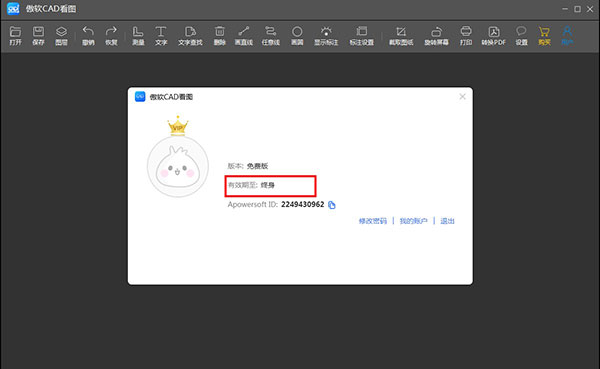
Task: Select the 画圆 circle tool
Action: pyautogui.click(x=297, y=36)
